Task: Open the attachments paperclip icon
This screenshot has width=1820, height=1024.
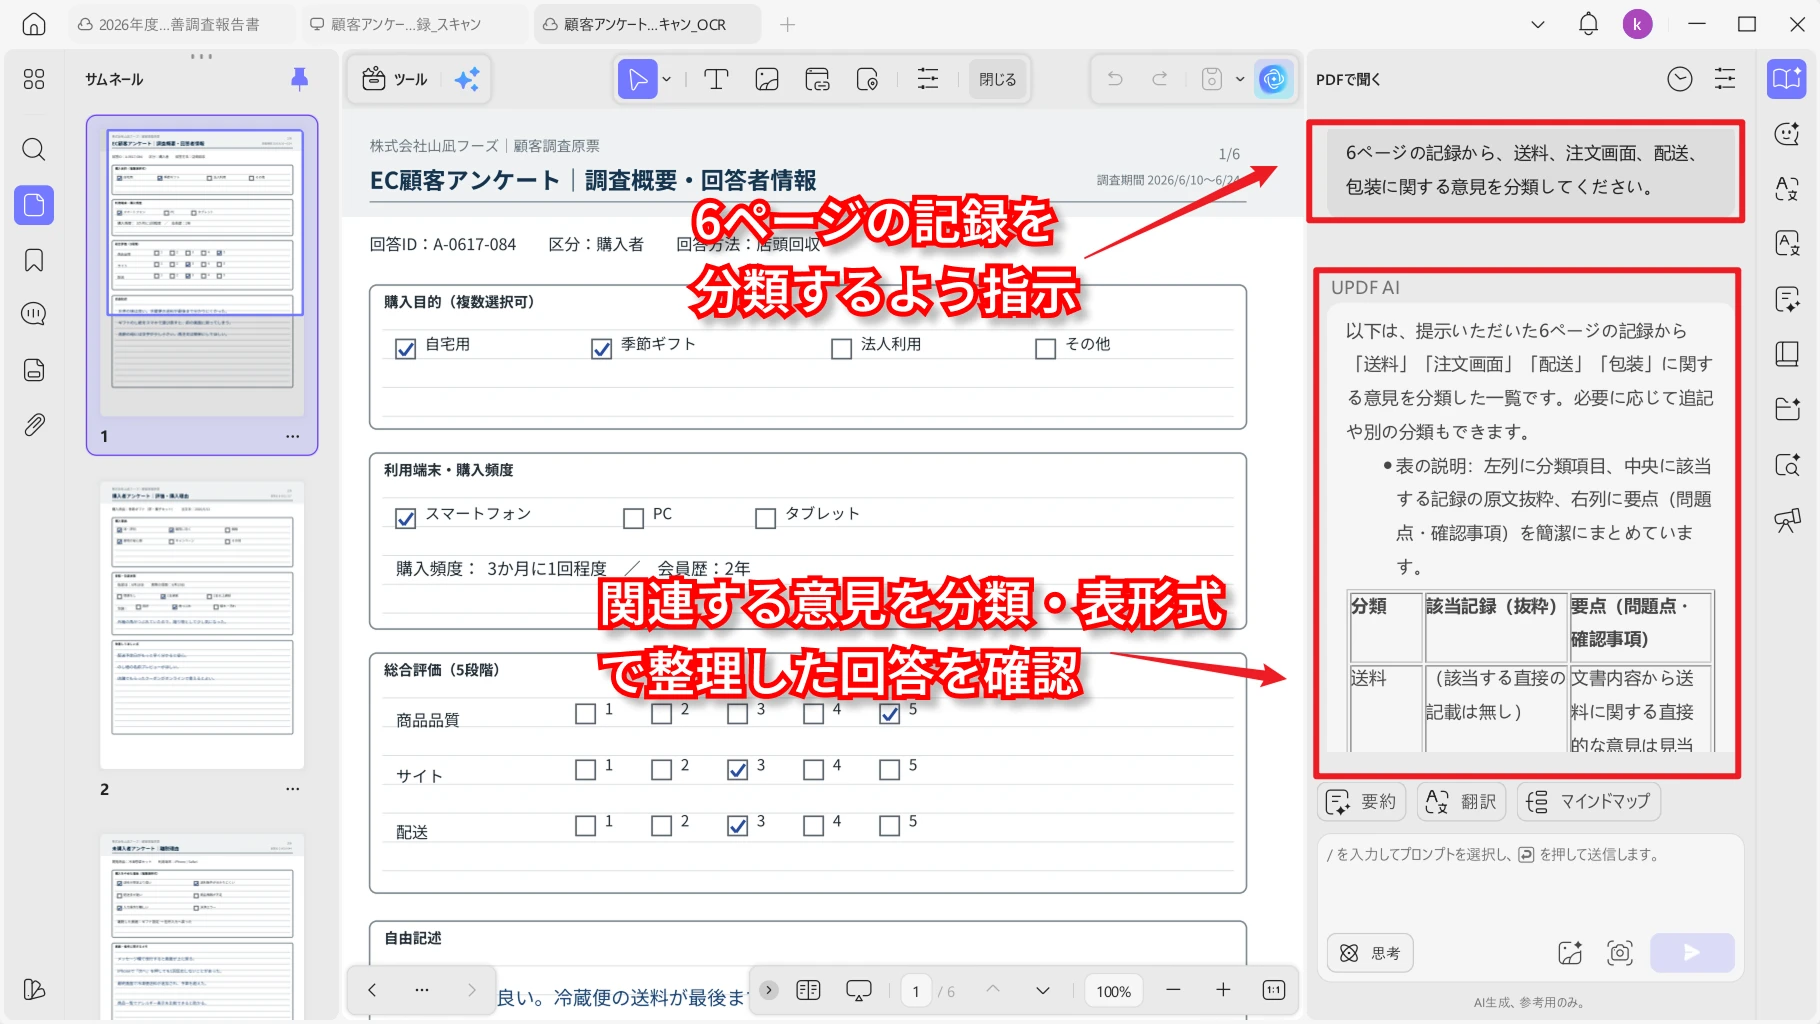Action: tap(34, 425)
